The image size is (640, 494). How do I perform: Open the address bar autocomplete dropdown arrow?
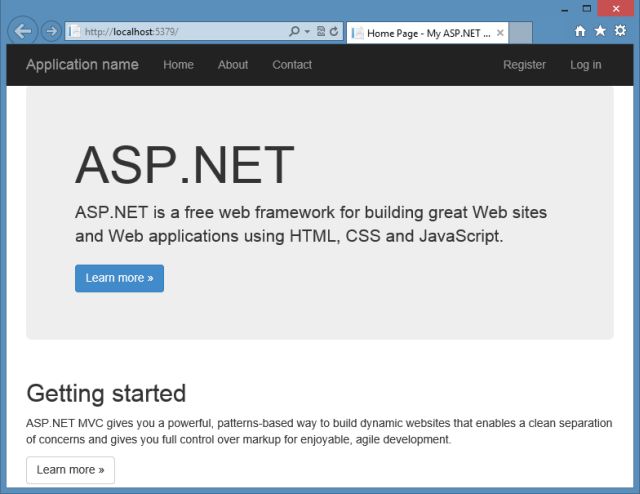[x=307, y=31]
